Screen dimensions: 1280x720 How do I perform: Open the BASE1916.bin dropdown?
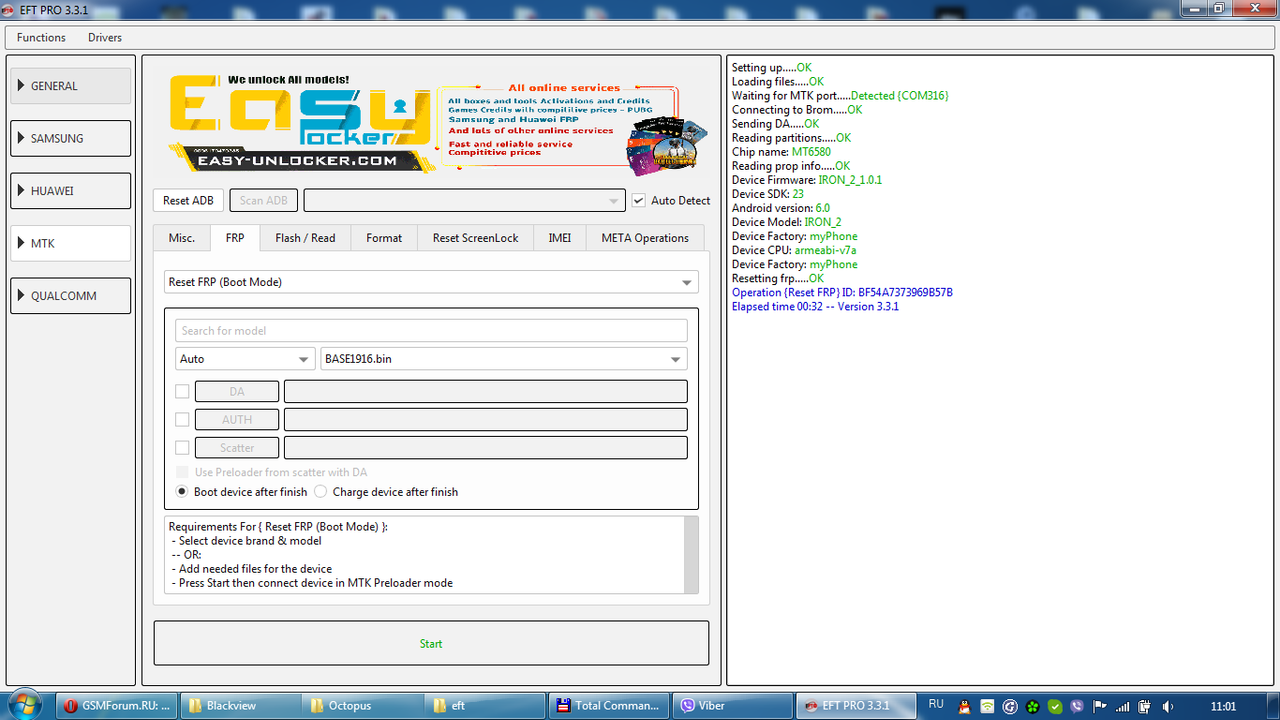[x=504, y=359]
